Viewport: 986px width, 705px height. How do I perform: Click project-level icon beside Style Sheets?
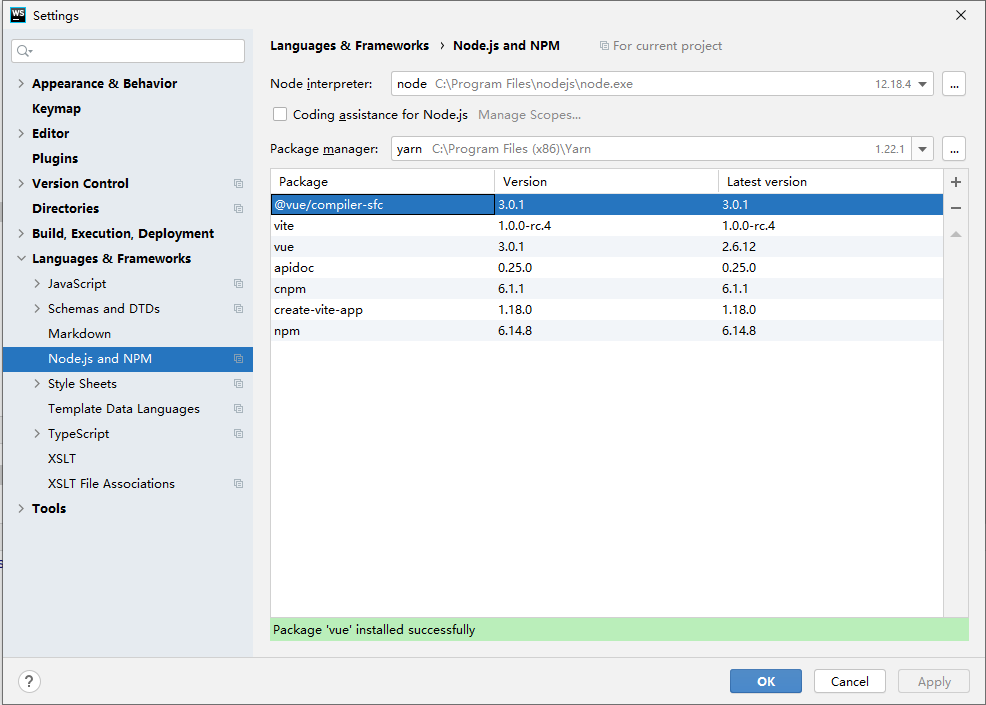pyautogui.click(x=238, y=384)
